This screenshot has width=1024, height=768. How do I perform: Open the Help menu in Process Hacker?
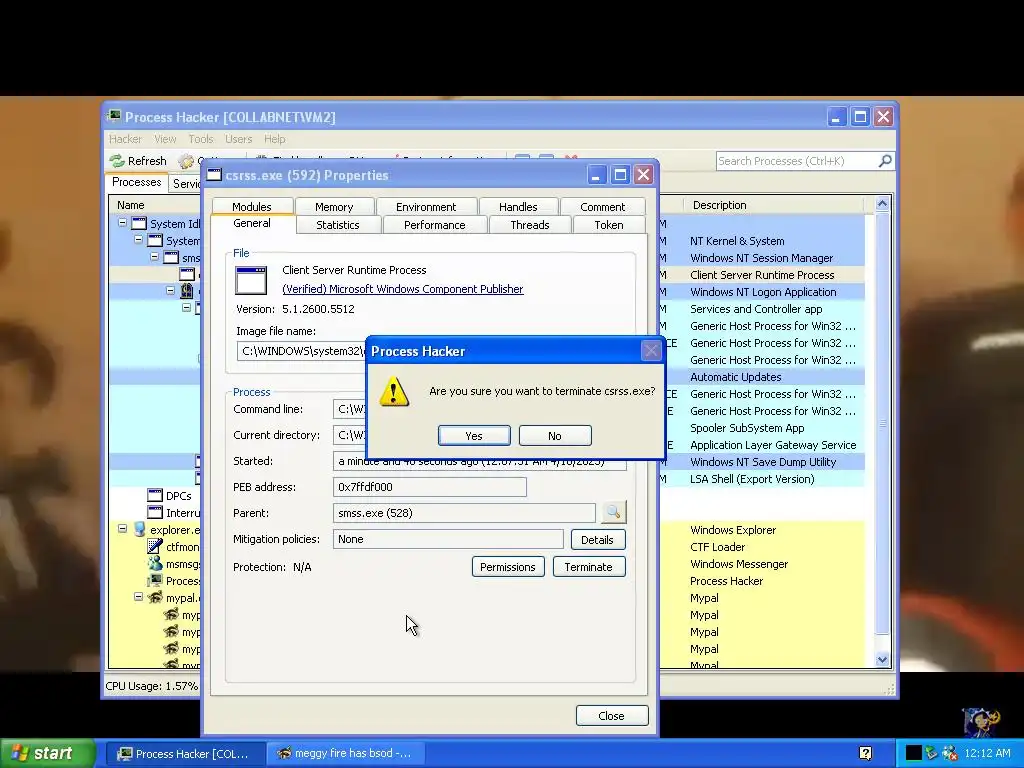click(x=274, y=139)
